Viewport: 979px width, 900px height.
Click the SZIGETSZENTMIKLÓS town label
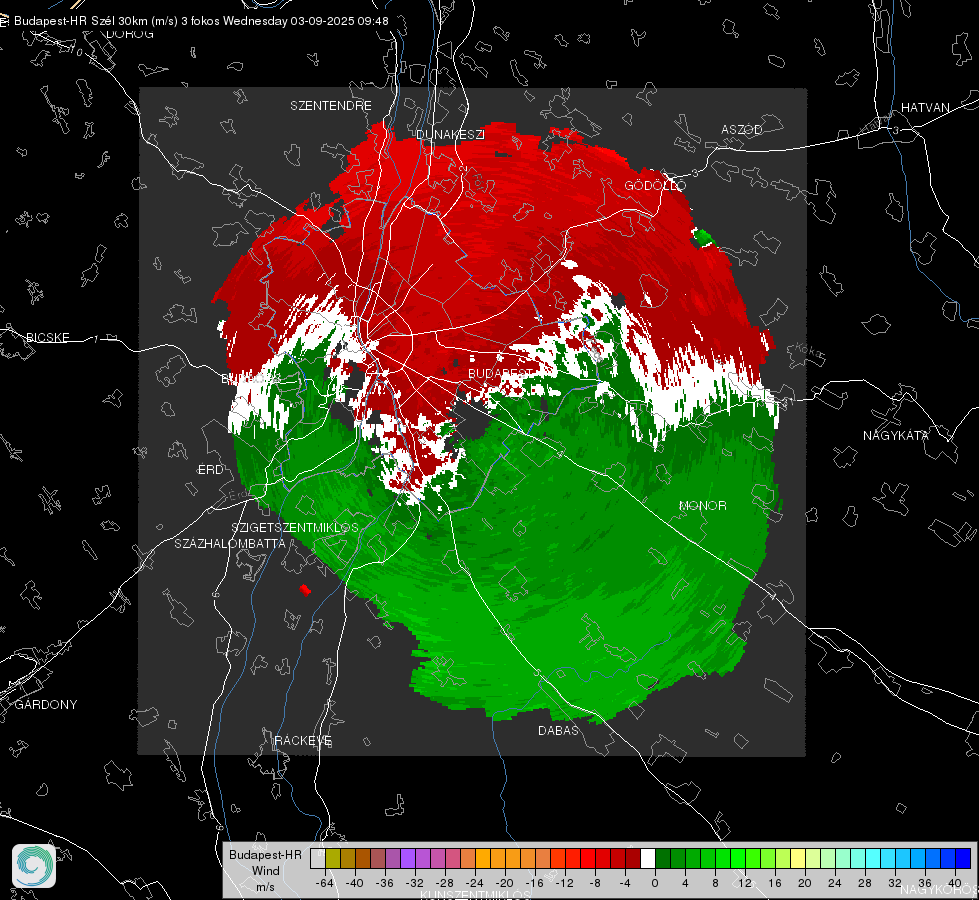coord(295,527)
